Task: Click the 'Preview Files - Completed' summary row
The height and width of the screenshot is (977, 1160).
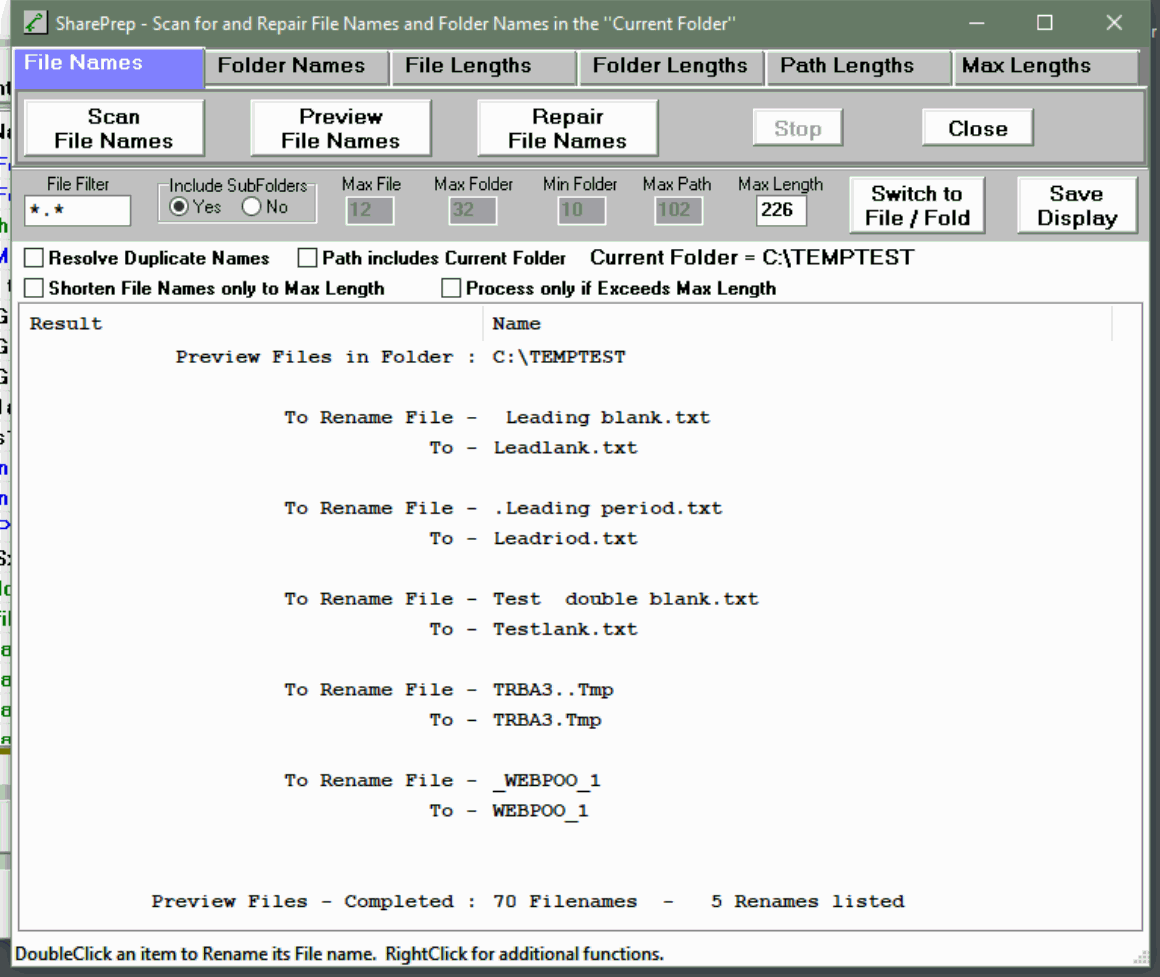Action: coord(528,902)
